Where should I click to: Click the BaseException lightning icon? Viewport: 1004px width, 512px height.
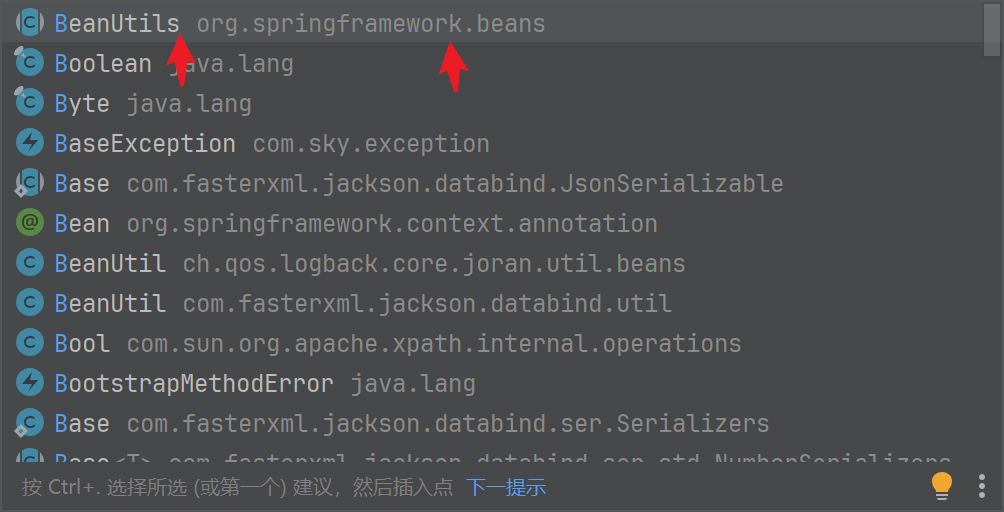click(x=29, y=143)
